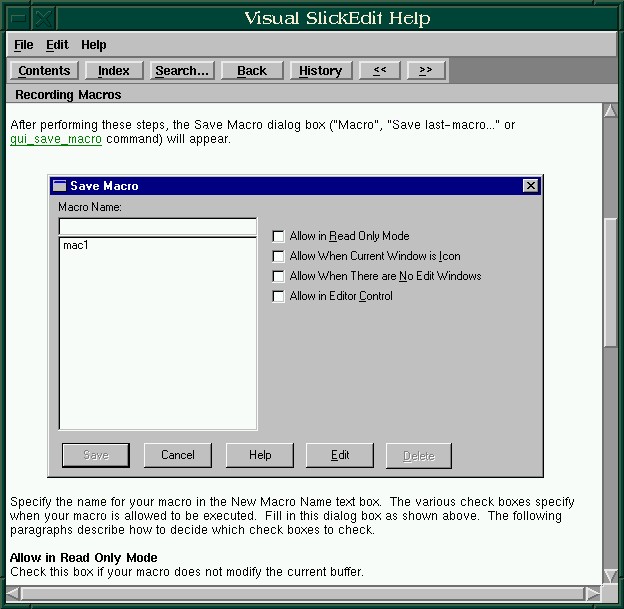Click the Search... button
The width and height of the screenshot is (624, 609).
182,71
